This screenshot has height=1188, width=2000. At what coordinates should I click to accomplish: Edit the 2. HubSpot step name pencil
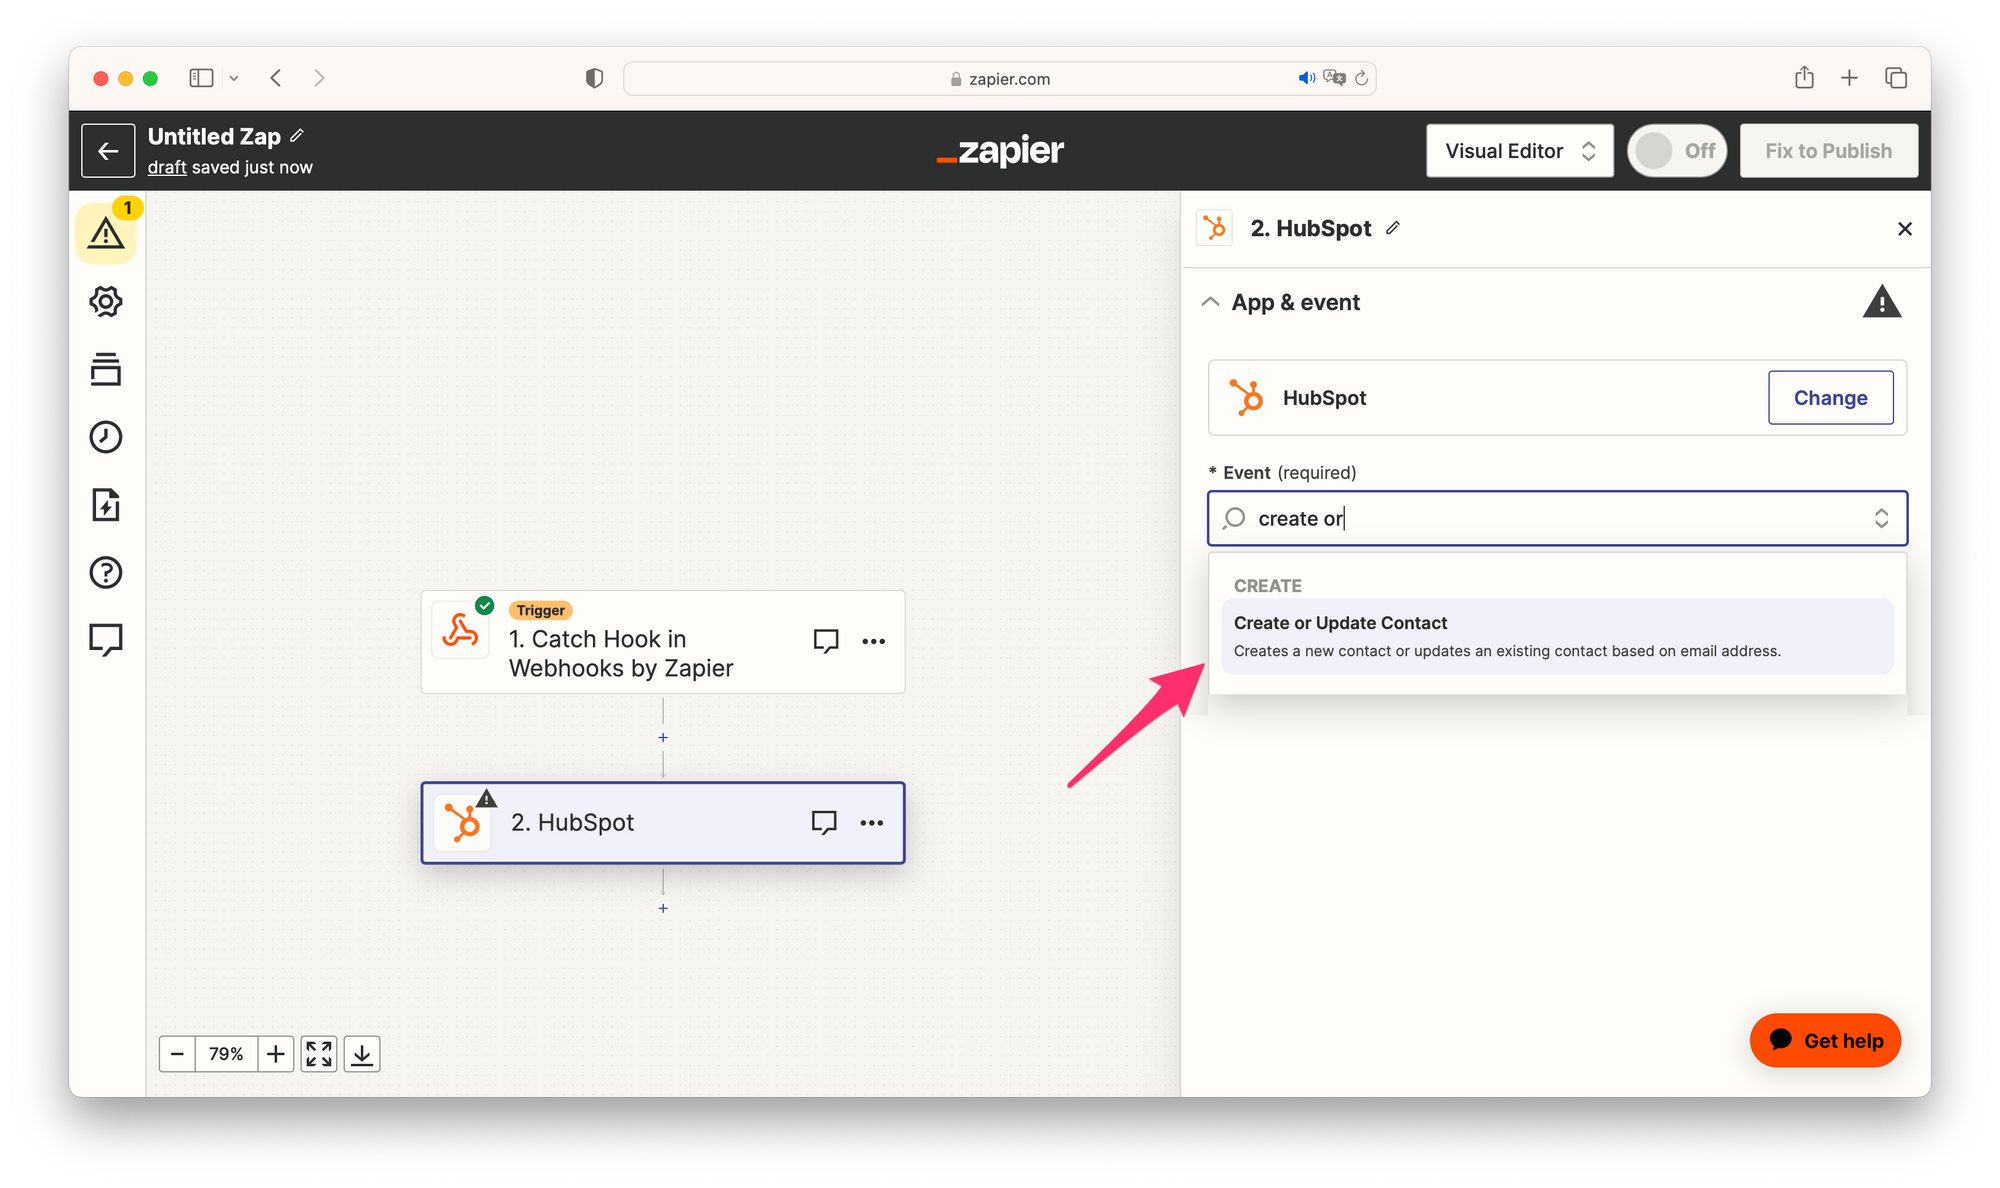pyautogui.click(x=1393, y=228)
